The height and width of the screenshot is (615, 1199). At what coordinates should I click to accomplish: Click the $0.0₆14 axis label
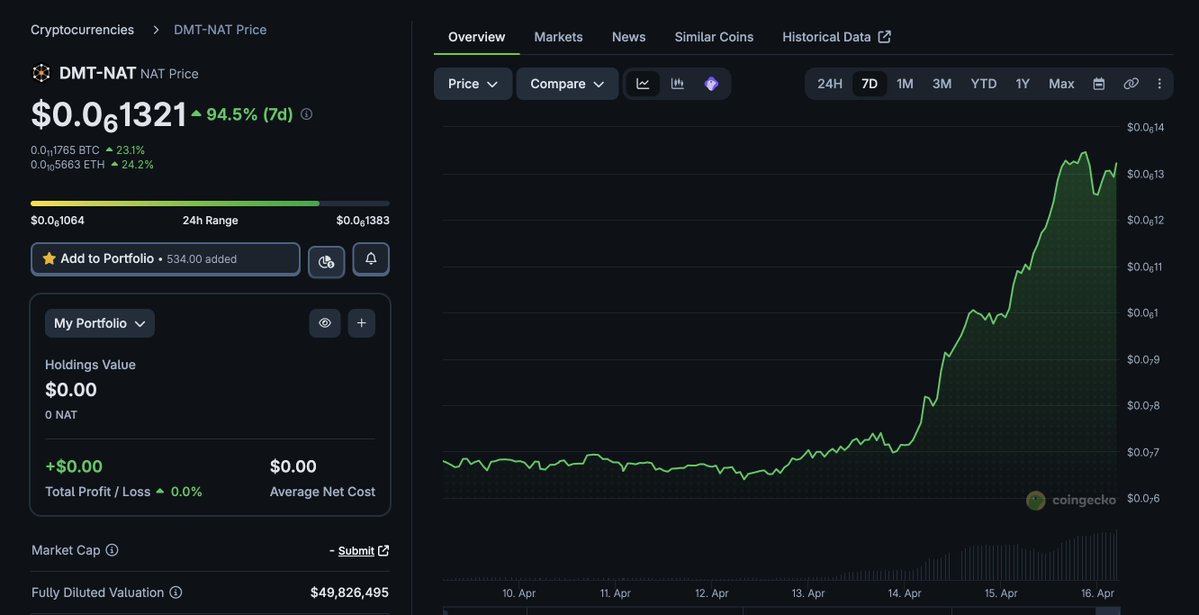tap(1145, 128)
